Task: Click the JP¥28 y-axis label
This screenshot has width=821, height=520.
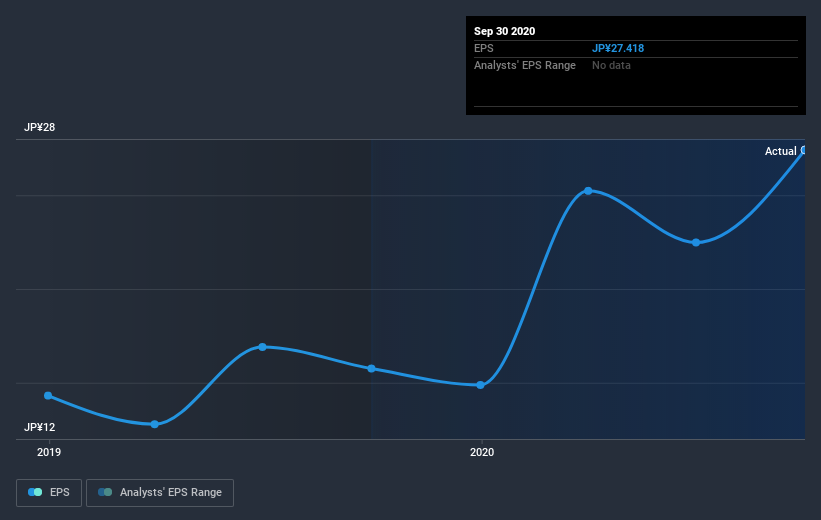Action: pyautogui.click(x=39, y=127)
